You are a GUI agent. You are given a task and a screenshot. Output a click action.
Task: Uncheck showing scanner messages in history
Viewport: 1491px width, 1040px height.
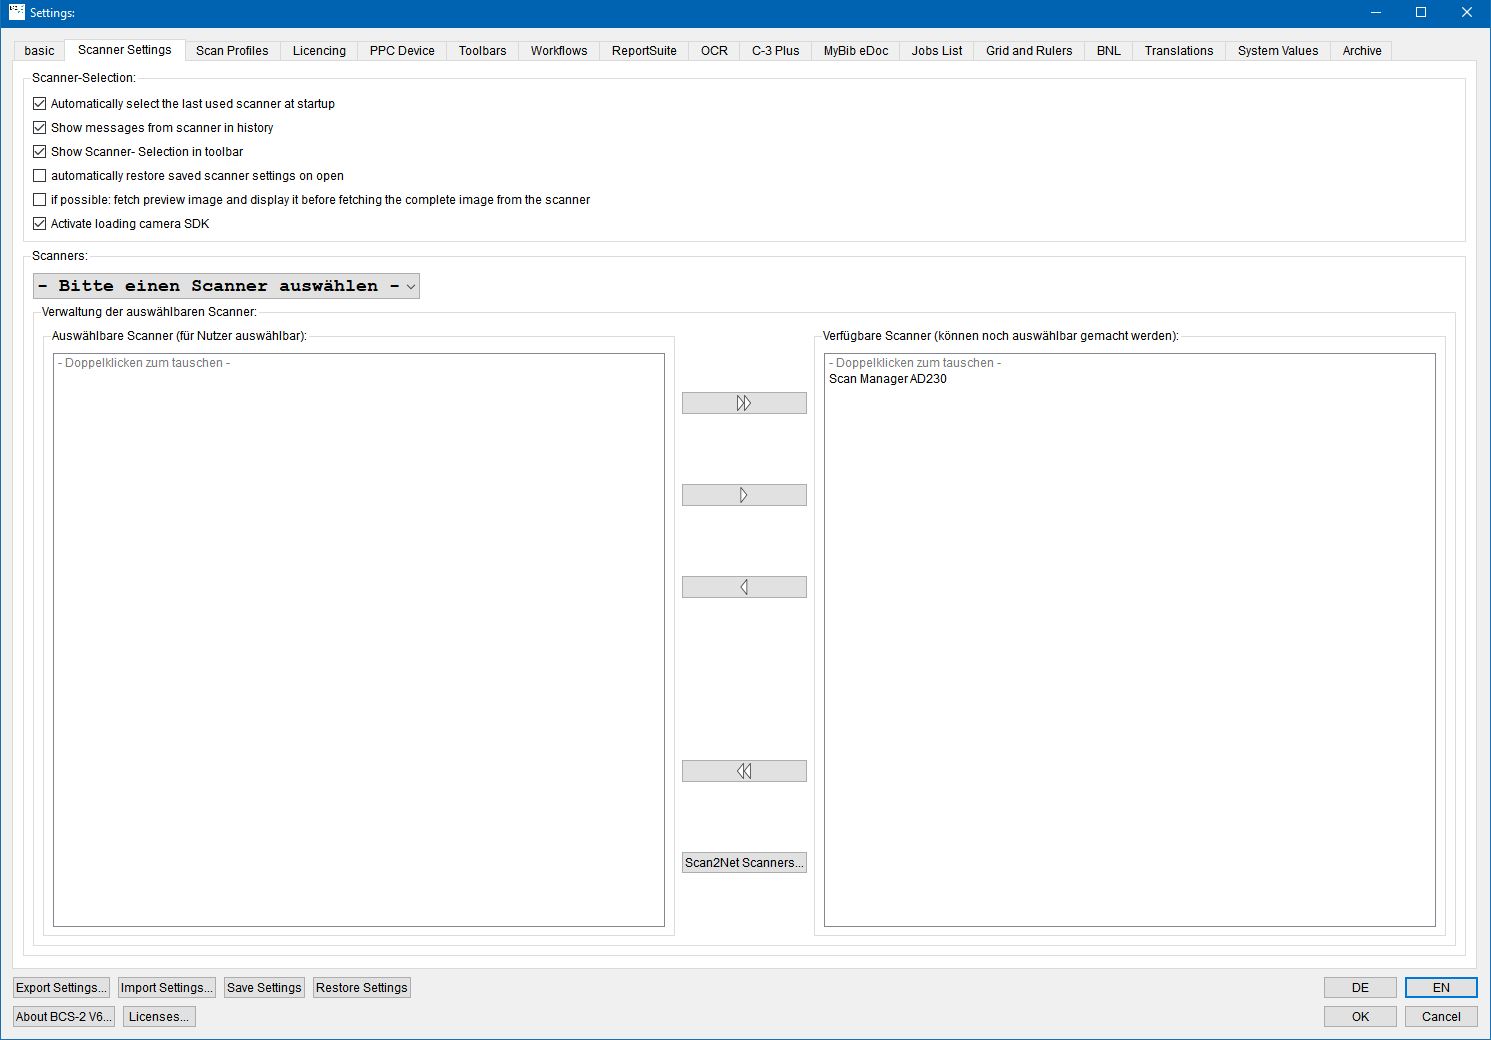39,127
